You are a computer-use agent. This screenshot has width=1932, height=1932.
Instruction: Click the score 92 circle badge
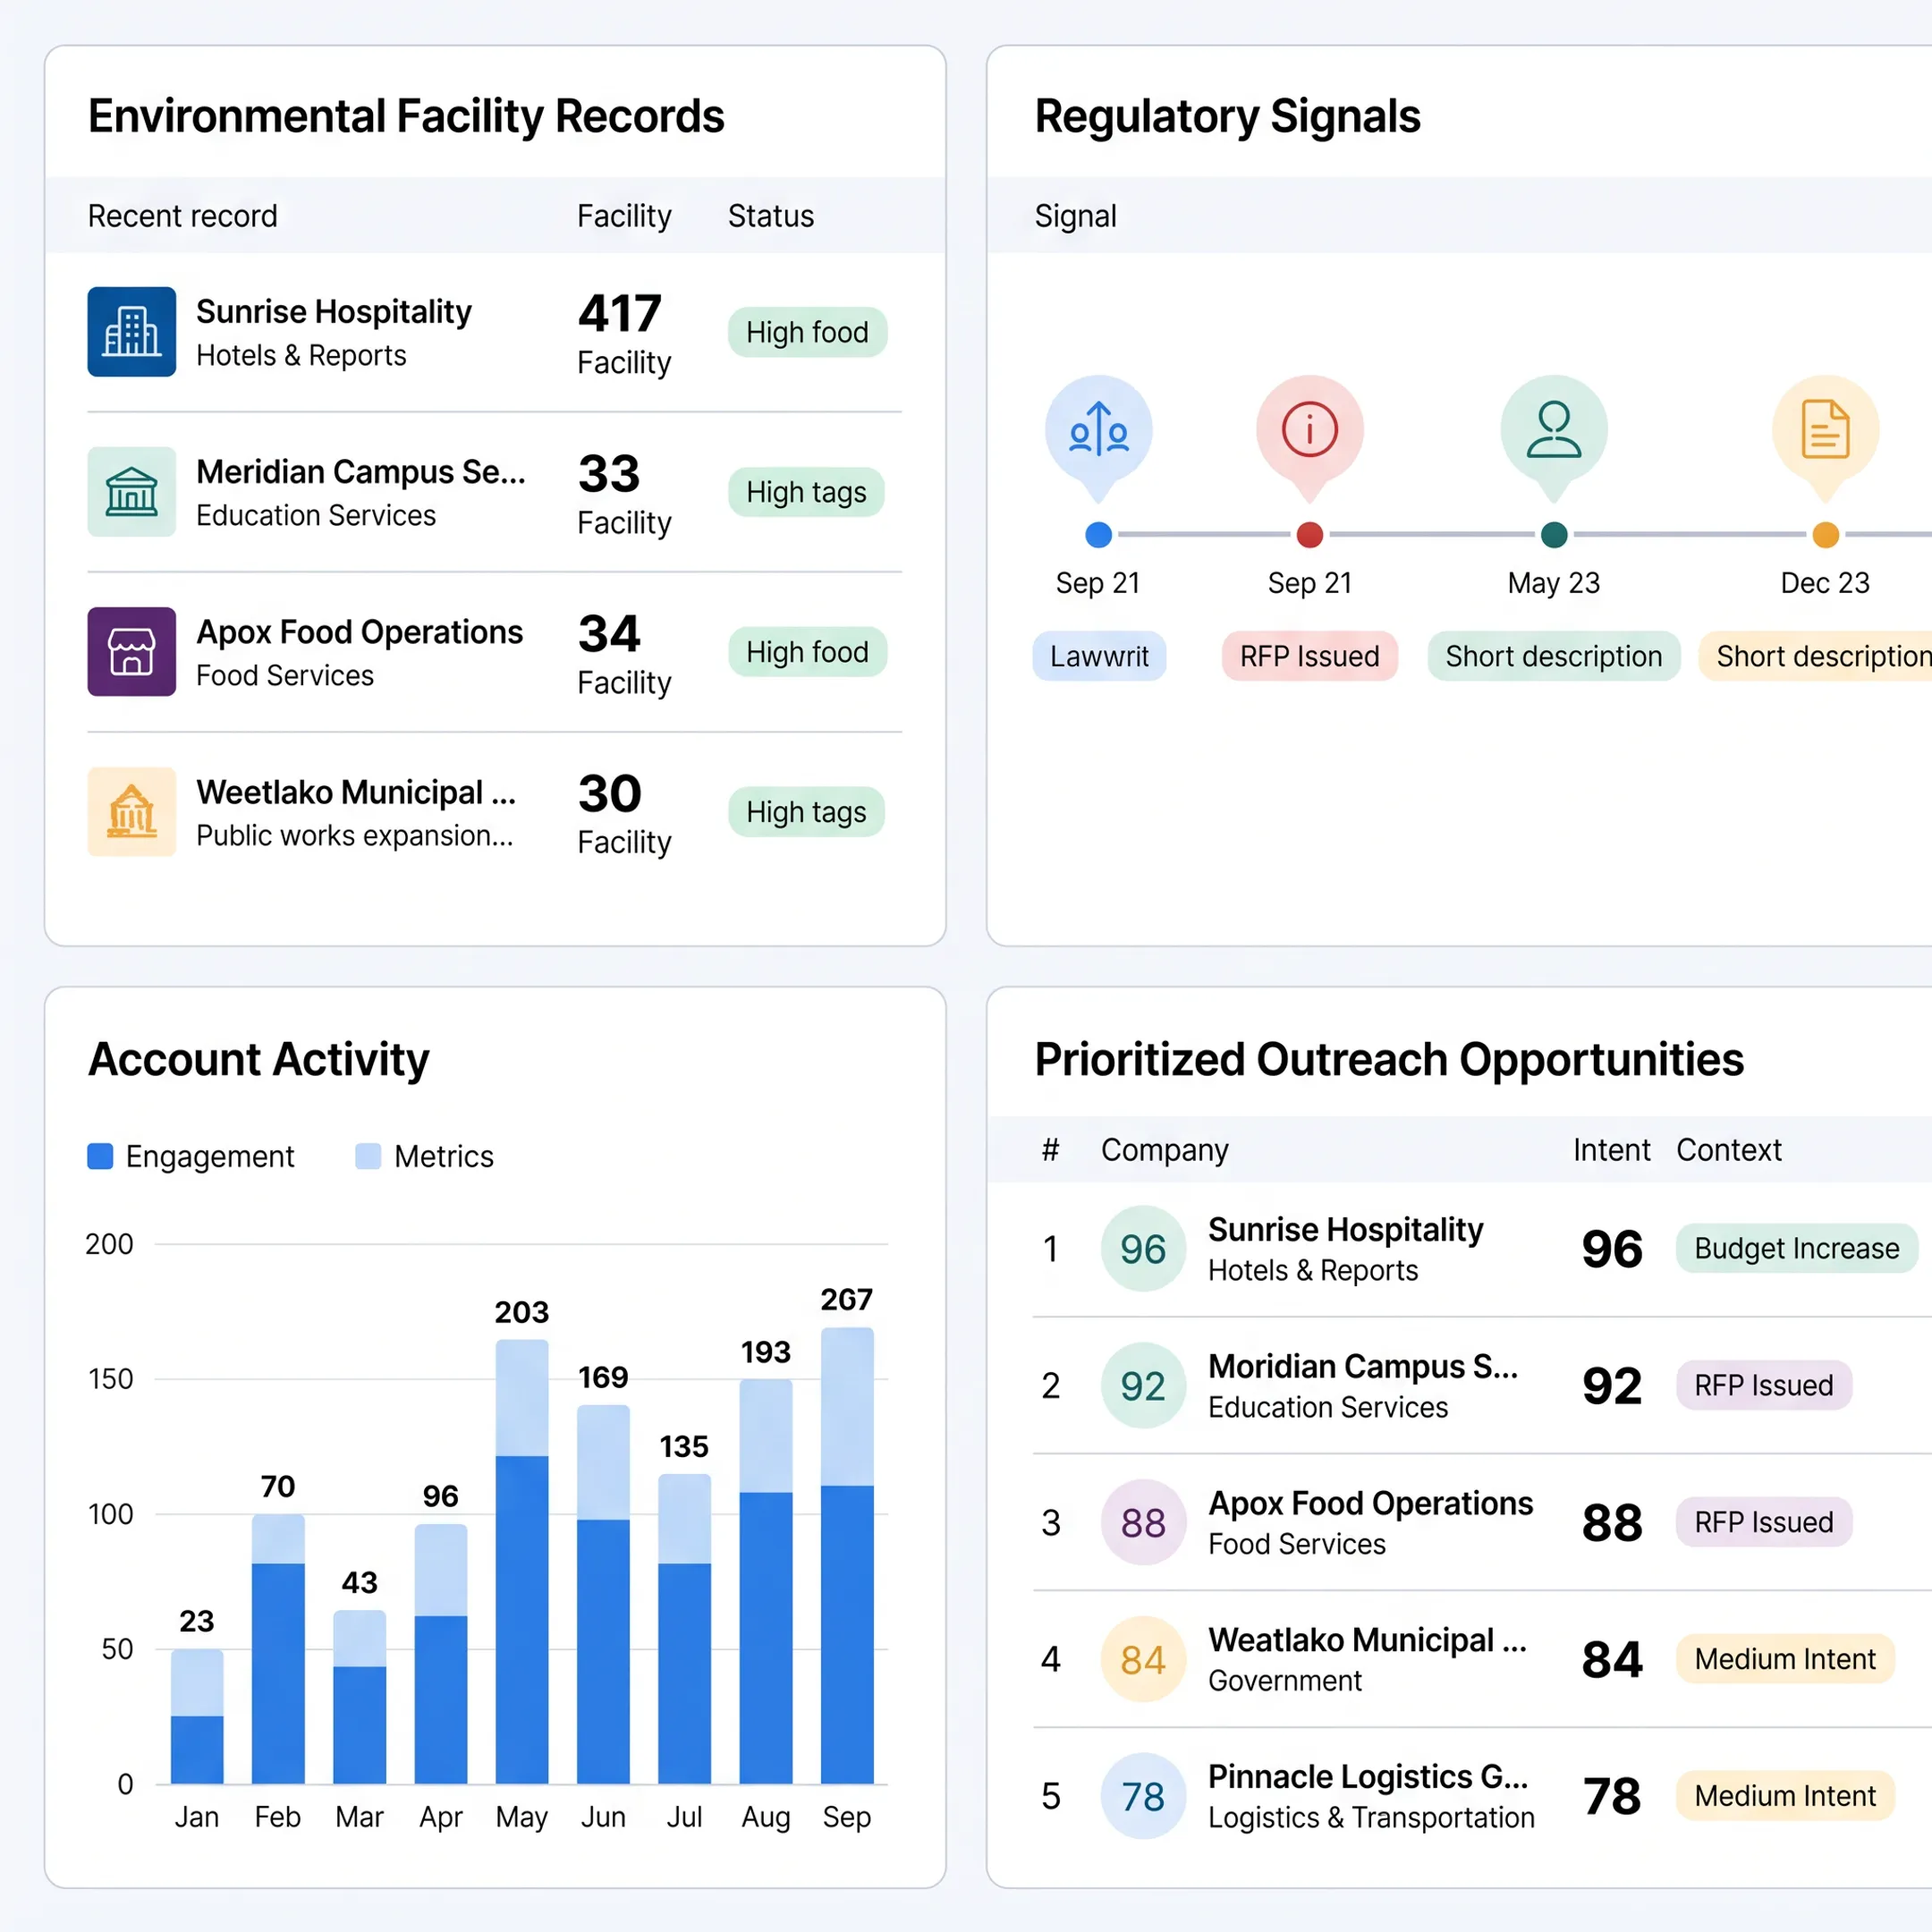1143,1386
